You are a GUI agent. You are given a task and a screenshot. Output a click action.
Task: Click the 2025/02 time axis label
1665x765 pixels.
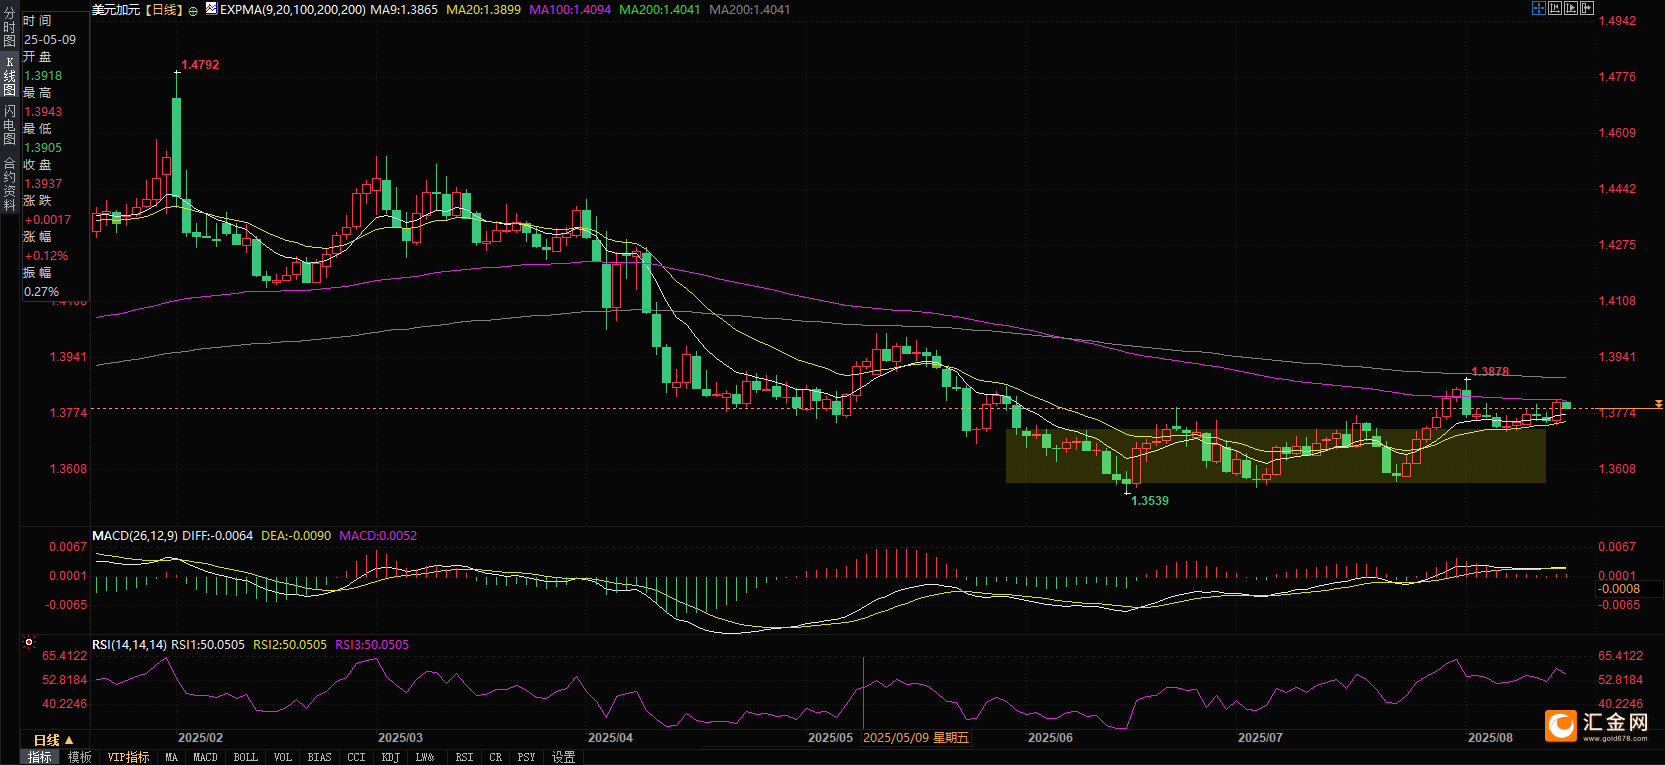pyautogui.click(x=200, y=738)
